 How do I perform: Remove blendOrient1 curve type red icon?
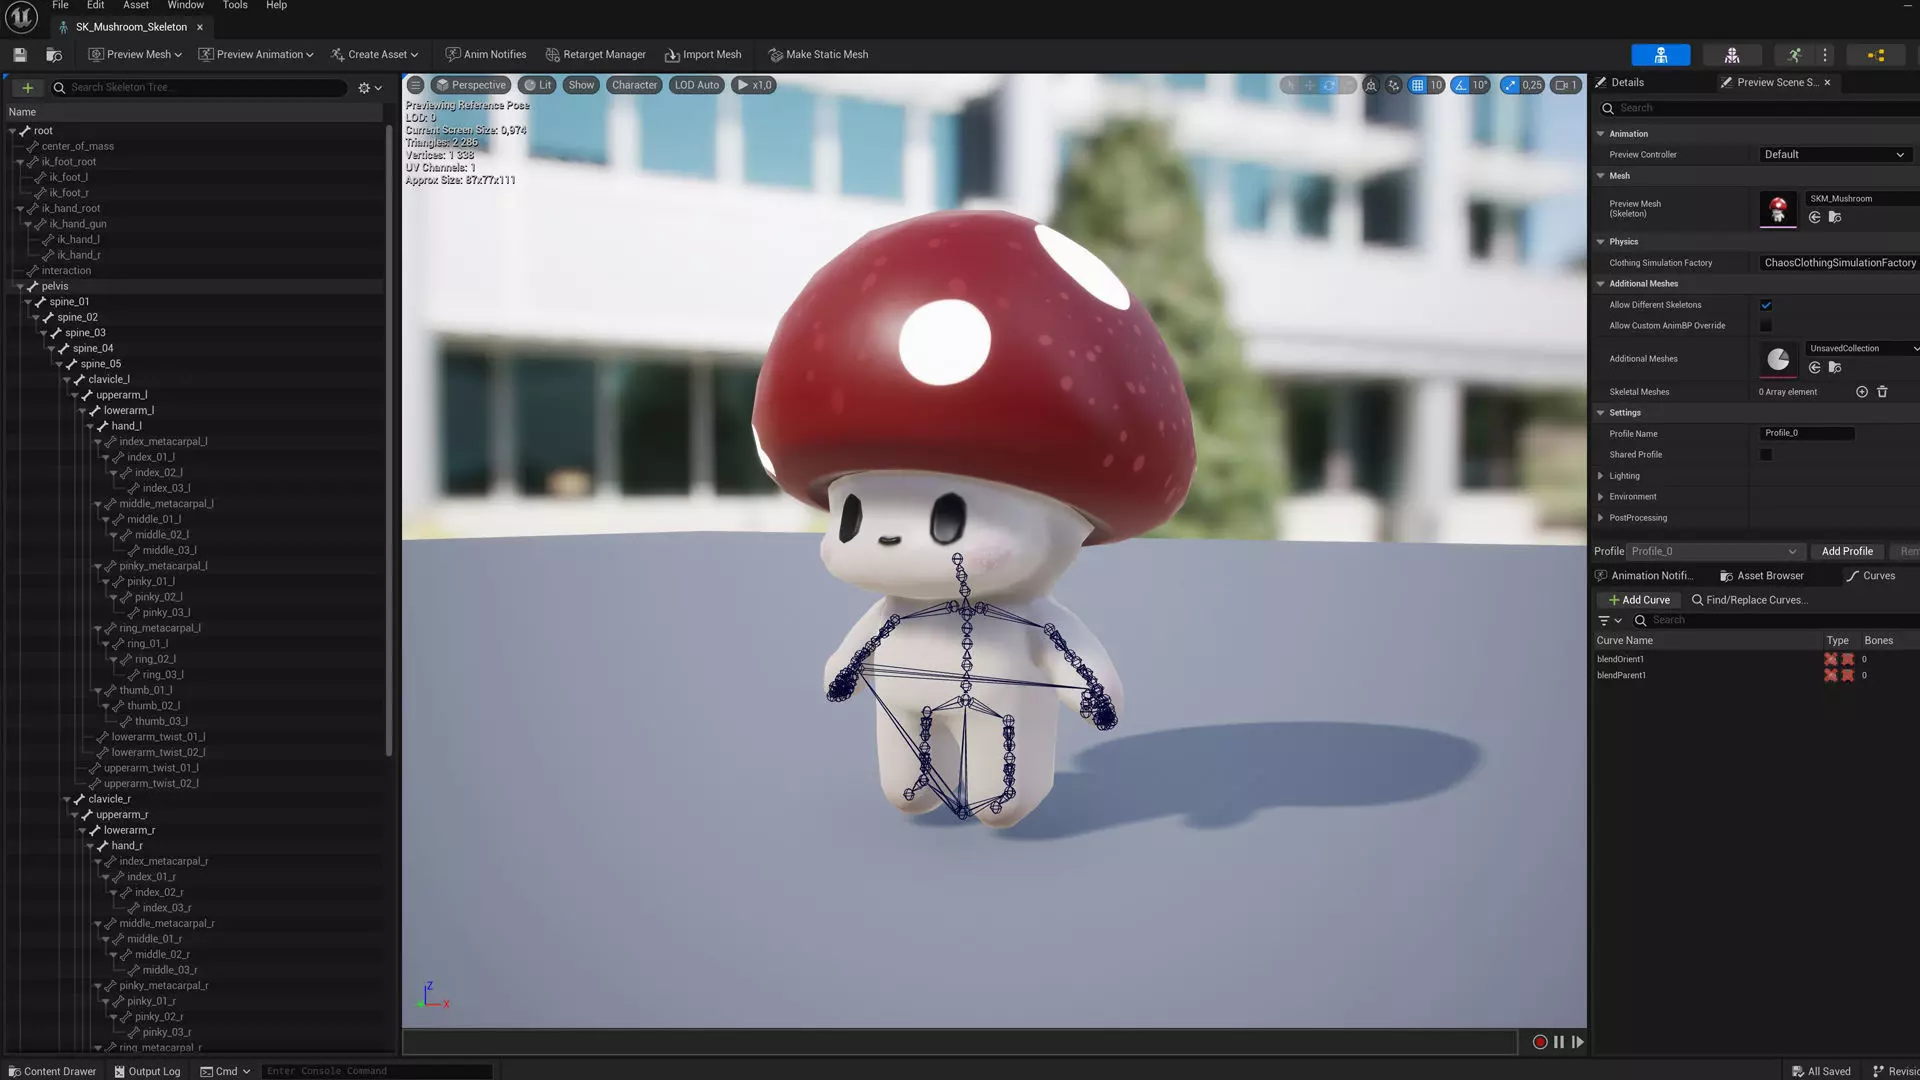tap(1831, 659)
